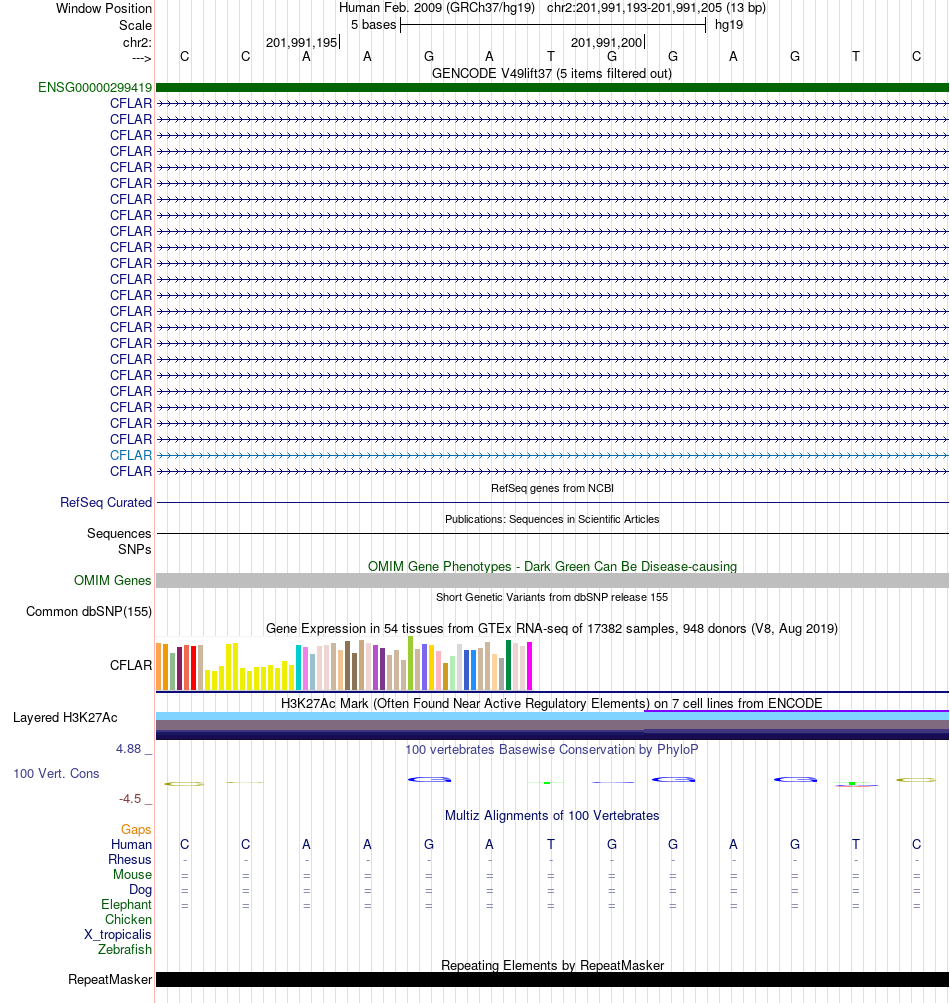
Task: Click the GTEx Gene Expression in 54 tissues title
Action: coord(551,629)
